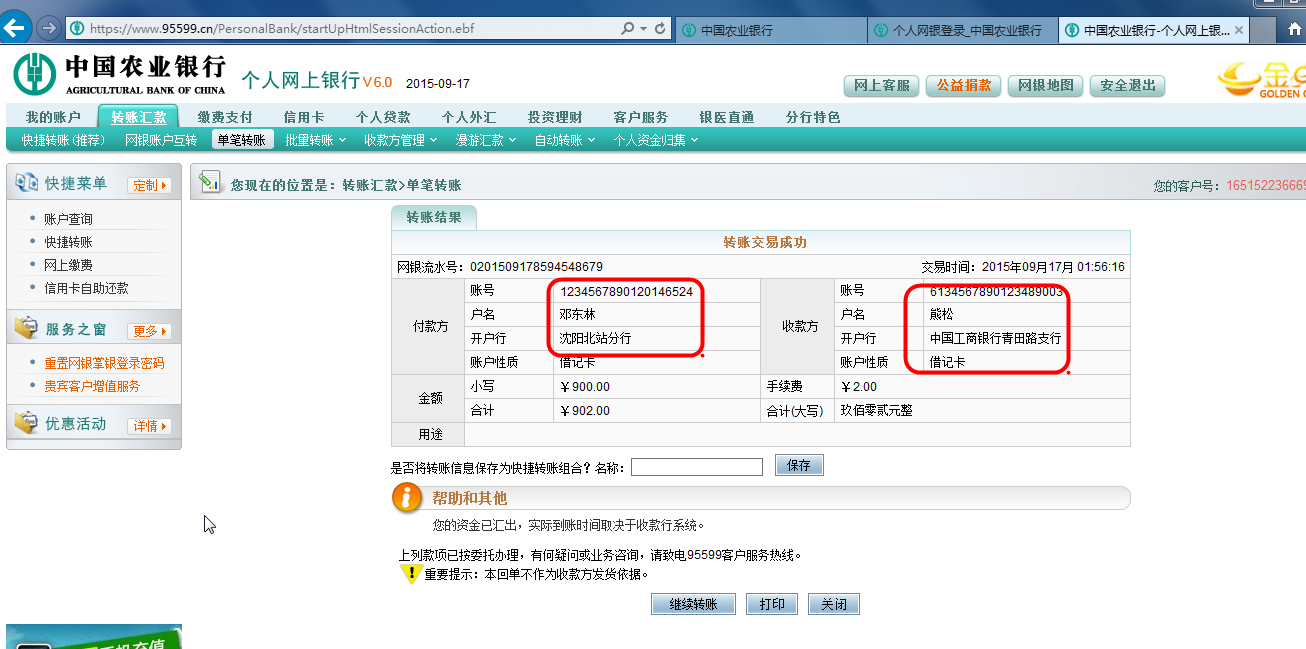Click the 关闭 button
This screenshot has width=1306, height=649.
(x=834, y=605)
